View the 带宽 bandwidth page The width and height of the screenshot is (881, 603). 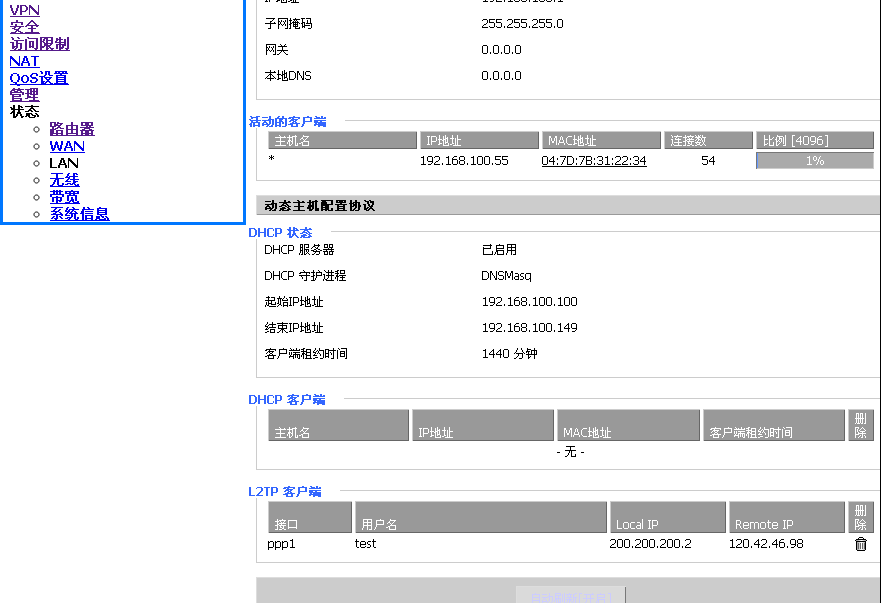point(64,197)
